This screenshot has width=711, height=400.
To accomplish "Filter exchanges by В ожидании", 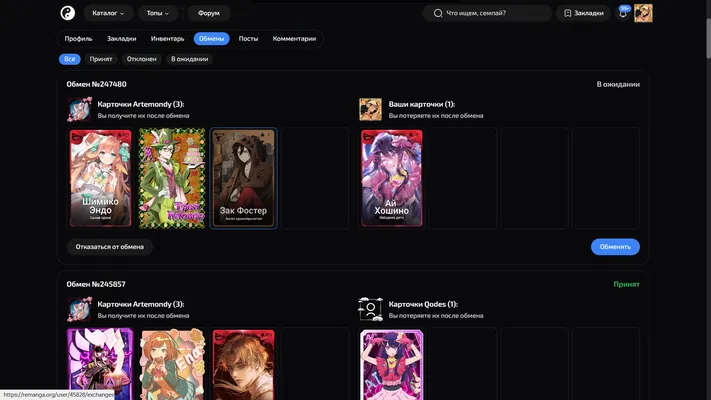I will 190,59.
